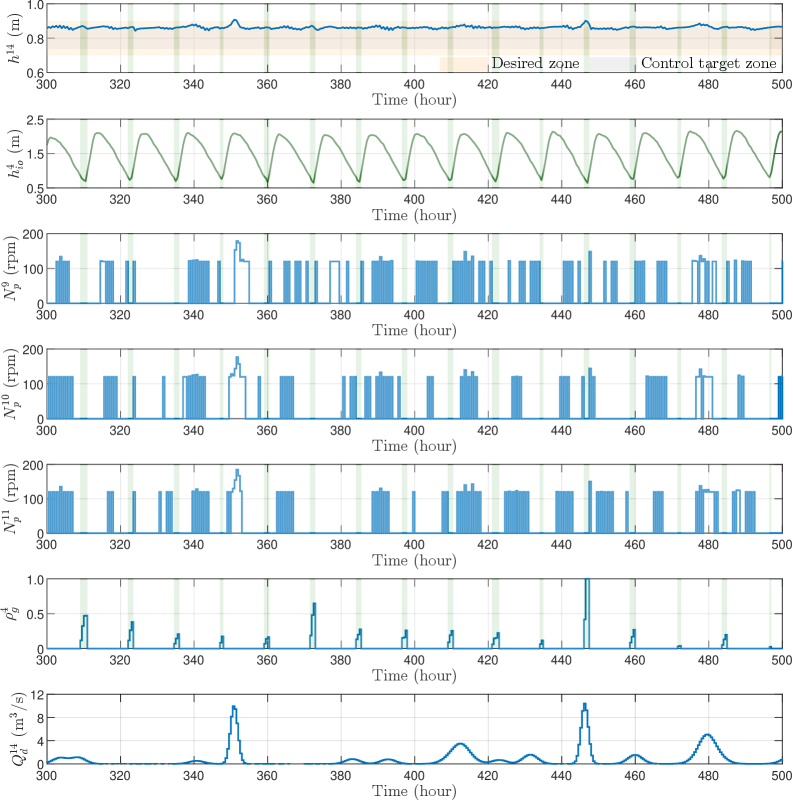Click the '0.5' tick on the rho_g plot
This screenshot has width=793, height=801.
tap(35, 614)
